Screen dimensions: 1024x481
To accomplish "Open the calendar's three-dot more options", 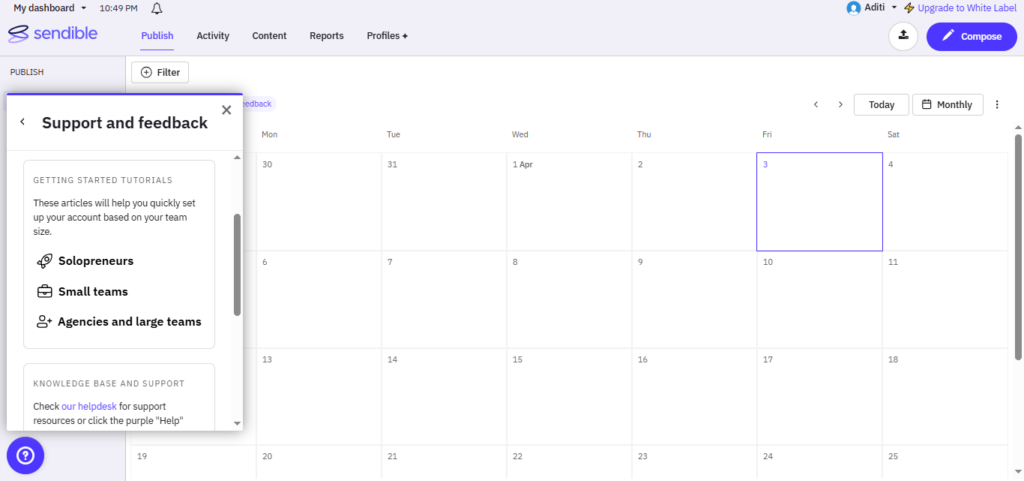I will click(x=997, y=105).
